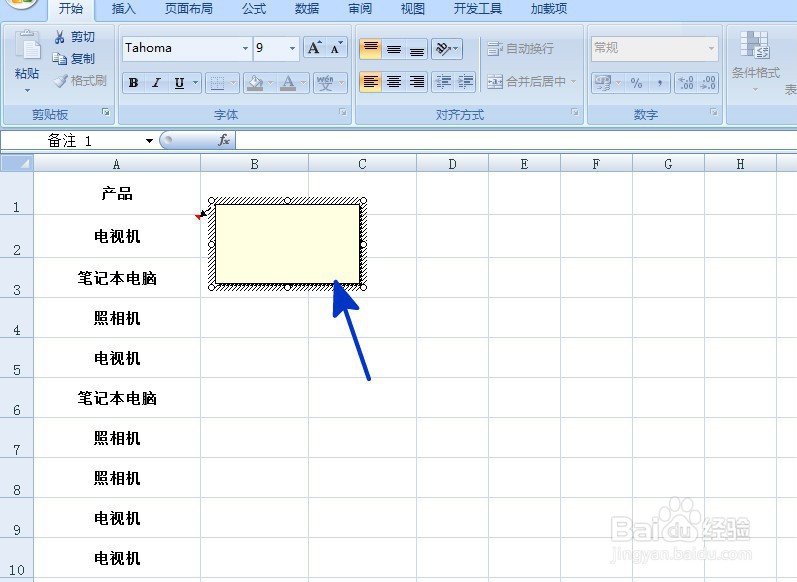
Task: Click the Cut (剪切) scissors button
Action: pos(74,37)
